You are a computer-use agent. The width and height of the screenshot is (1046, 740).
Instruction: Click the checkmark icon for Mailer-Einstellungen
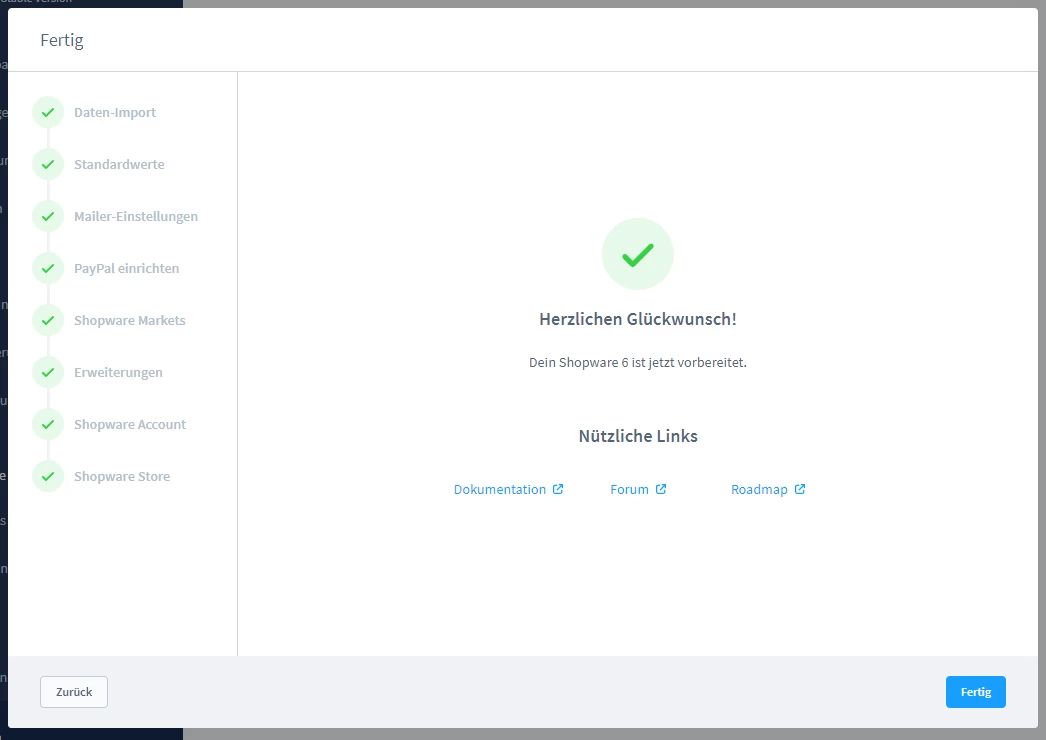pyautogui.click(x=48, y=216)
